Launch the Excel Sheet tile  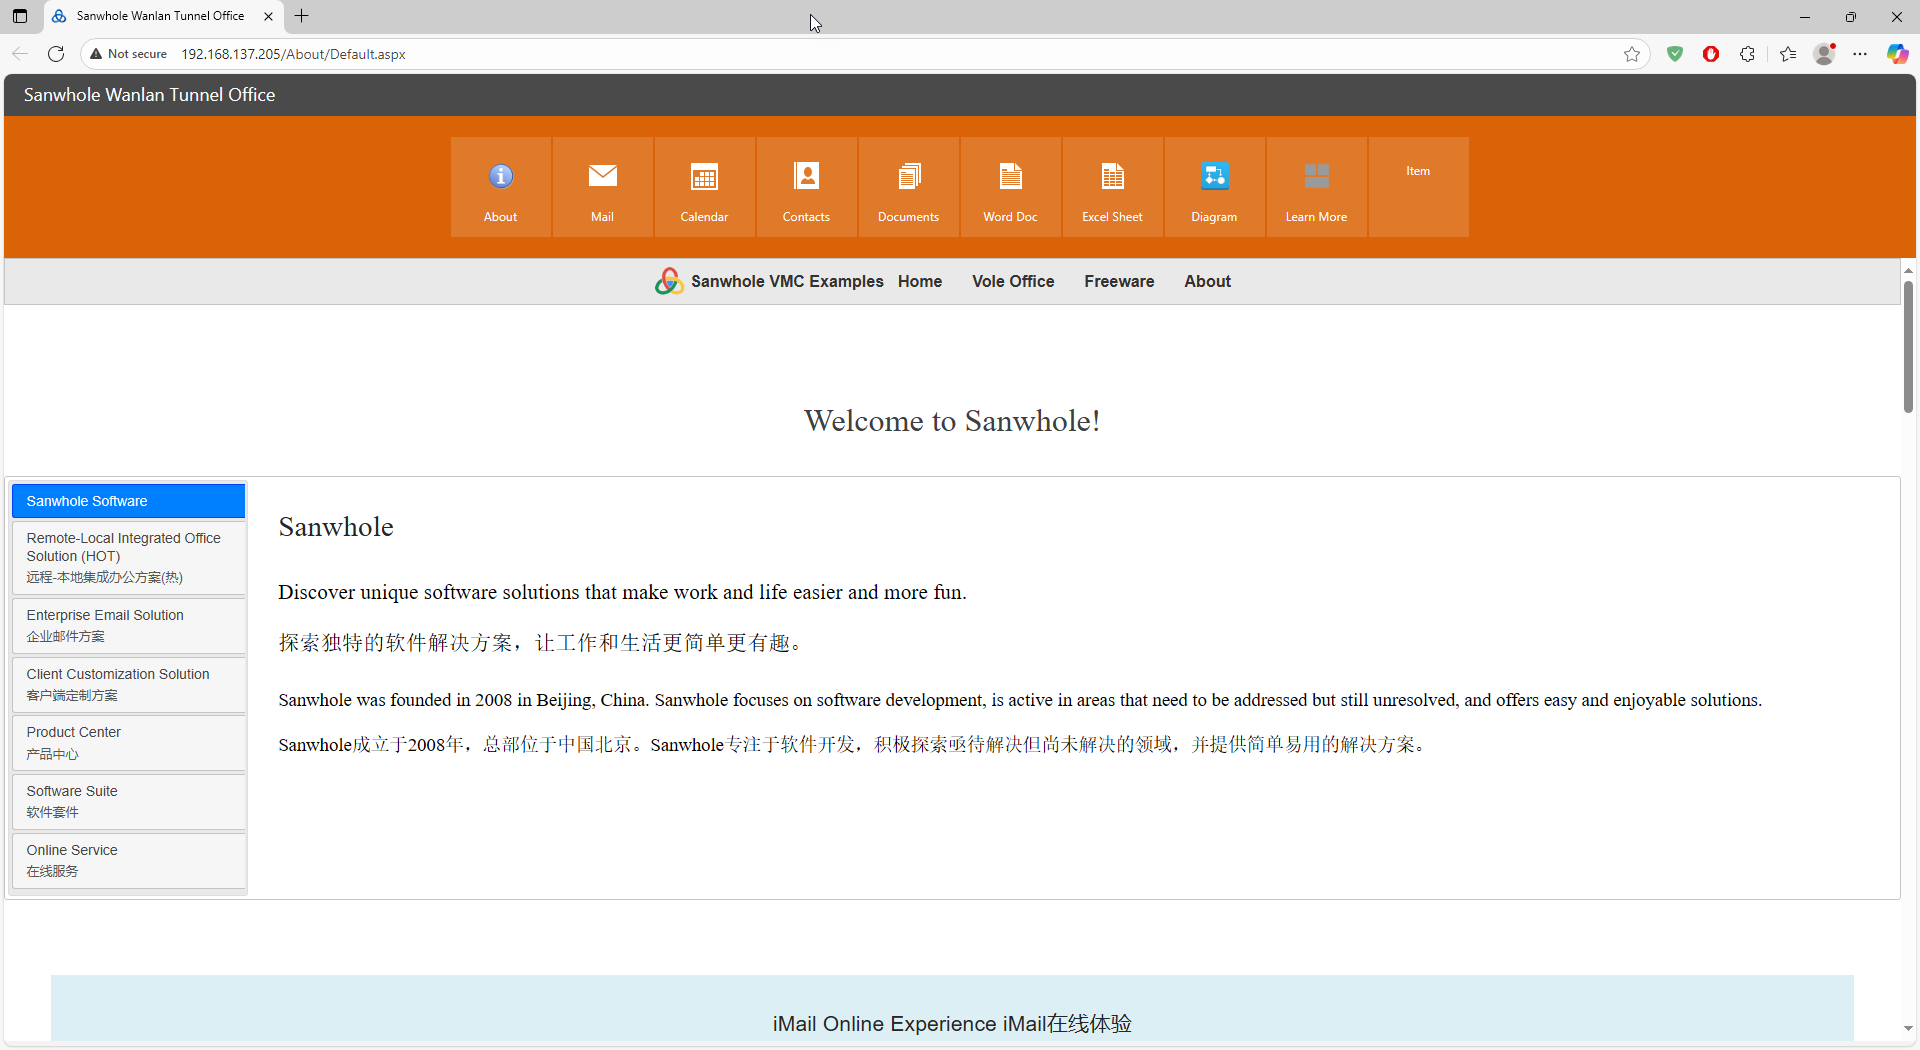pos(1112,187)
